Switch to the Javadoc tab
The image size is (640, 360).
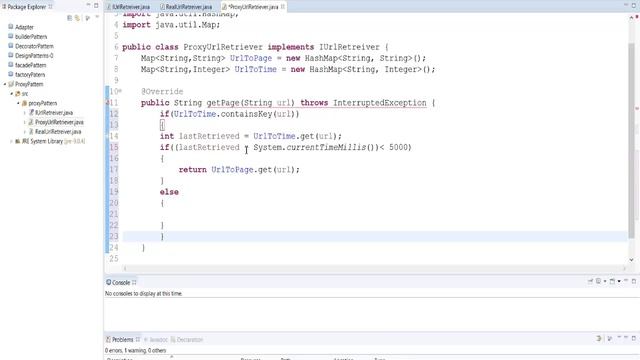coord(156,340)
